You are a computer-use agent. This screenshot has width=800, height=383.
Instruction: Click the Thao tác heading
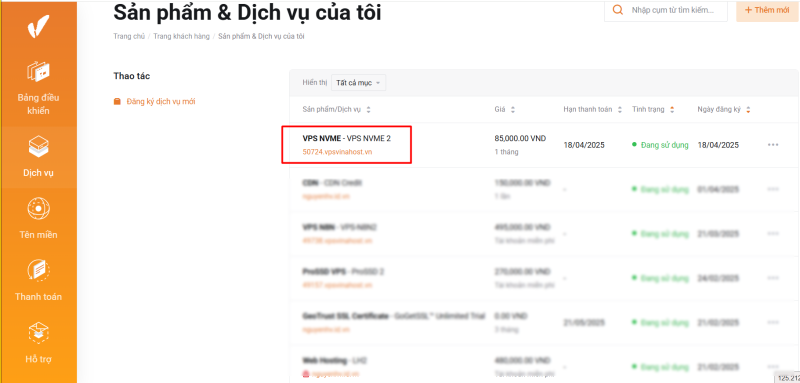click(x=132, y=76)
